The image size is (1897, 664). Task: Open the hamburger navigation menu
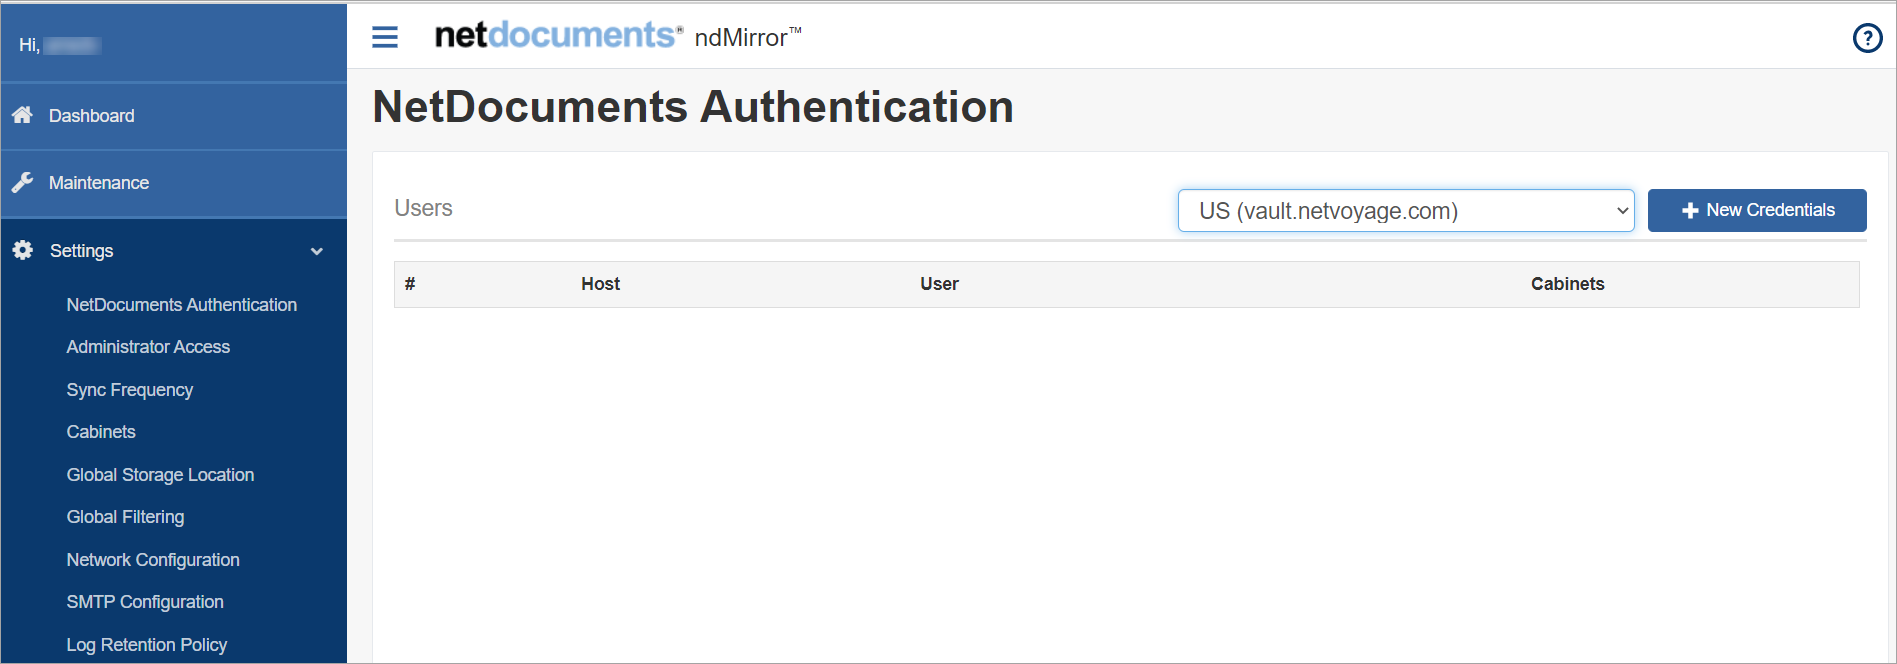[x=384, y=36]
